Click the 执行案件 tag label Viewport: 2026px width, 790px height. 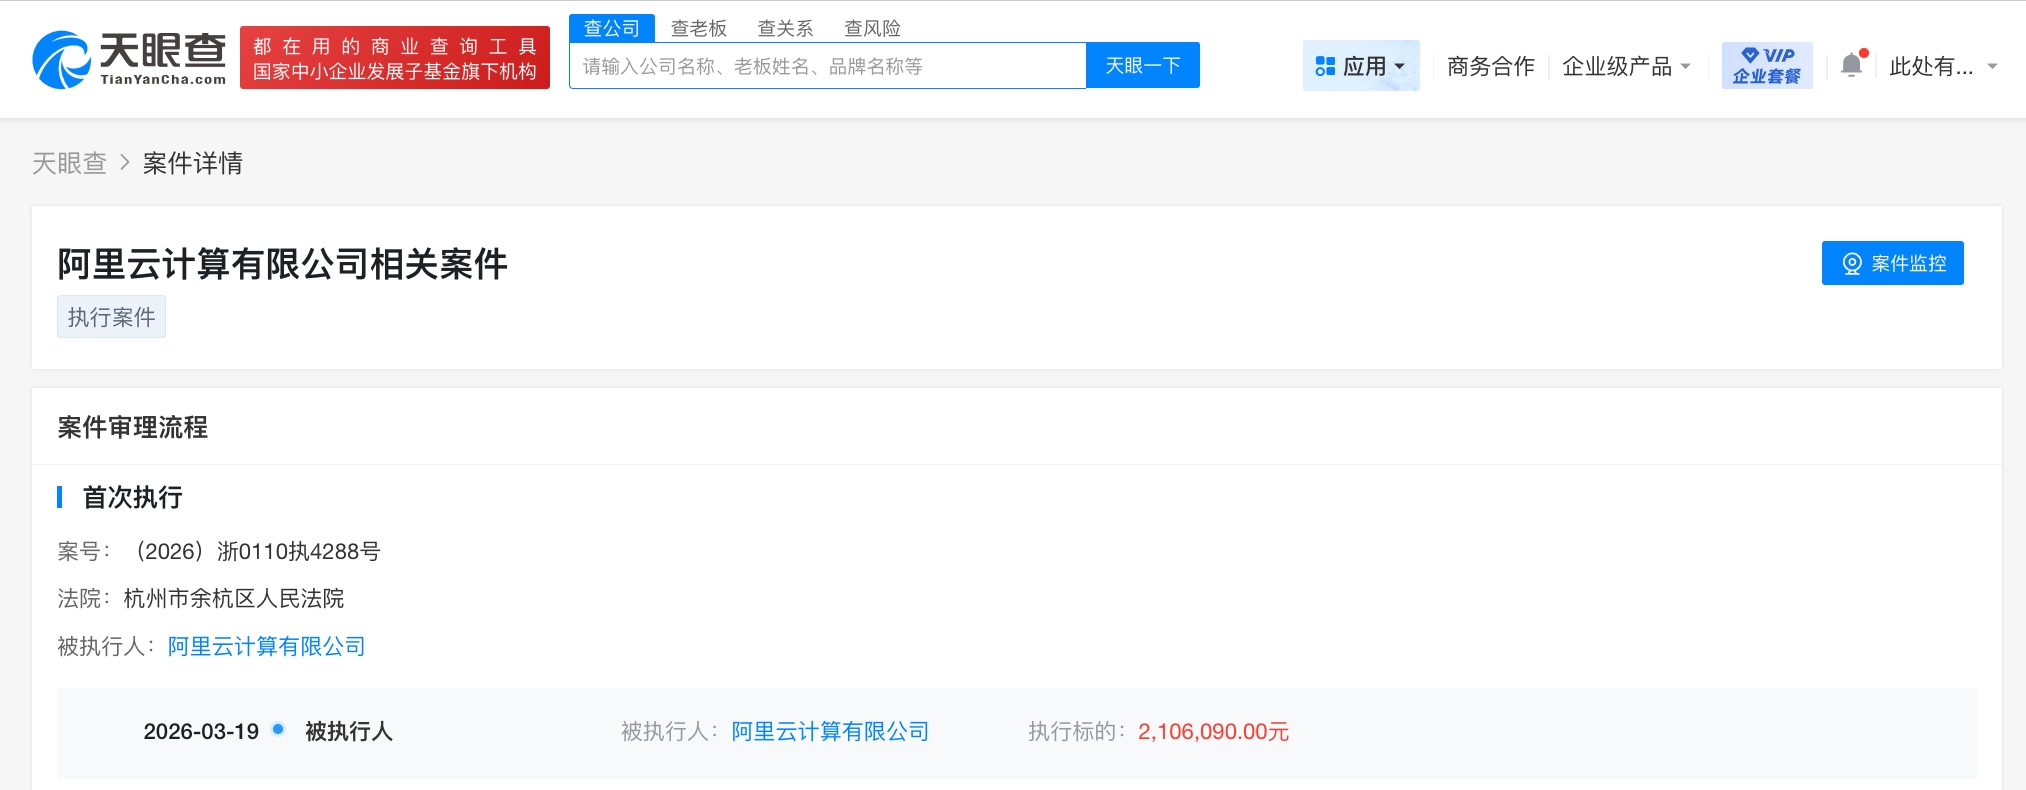click(x=111, y=317)
